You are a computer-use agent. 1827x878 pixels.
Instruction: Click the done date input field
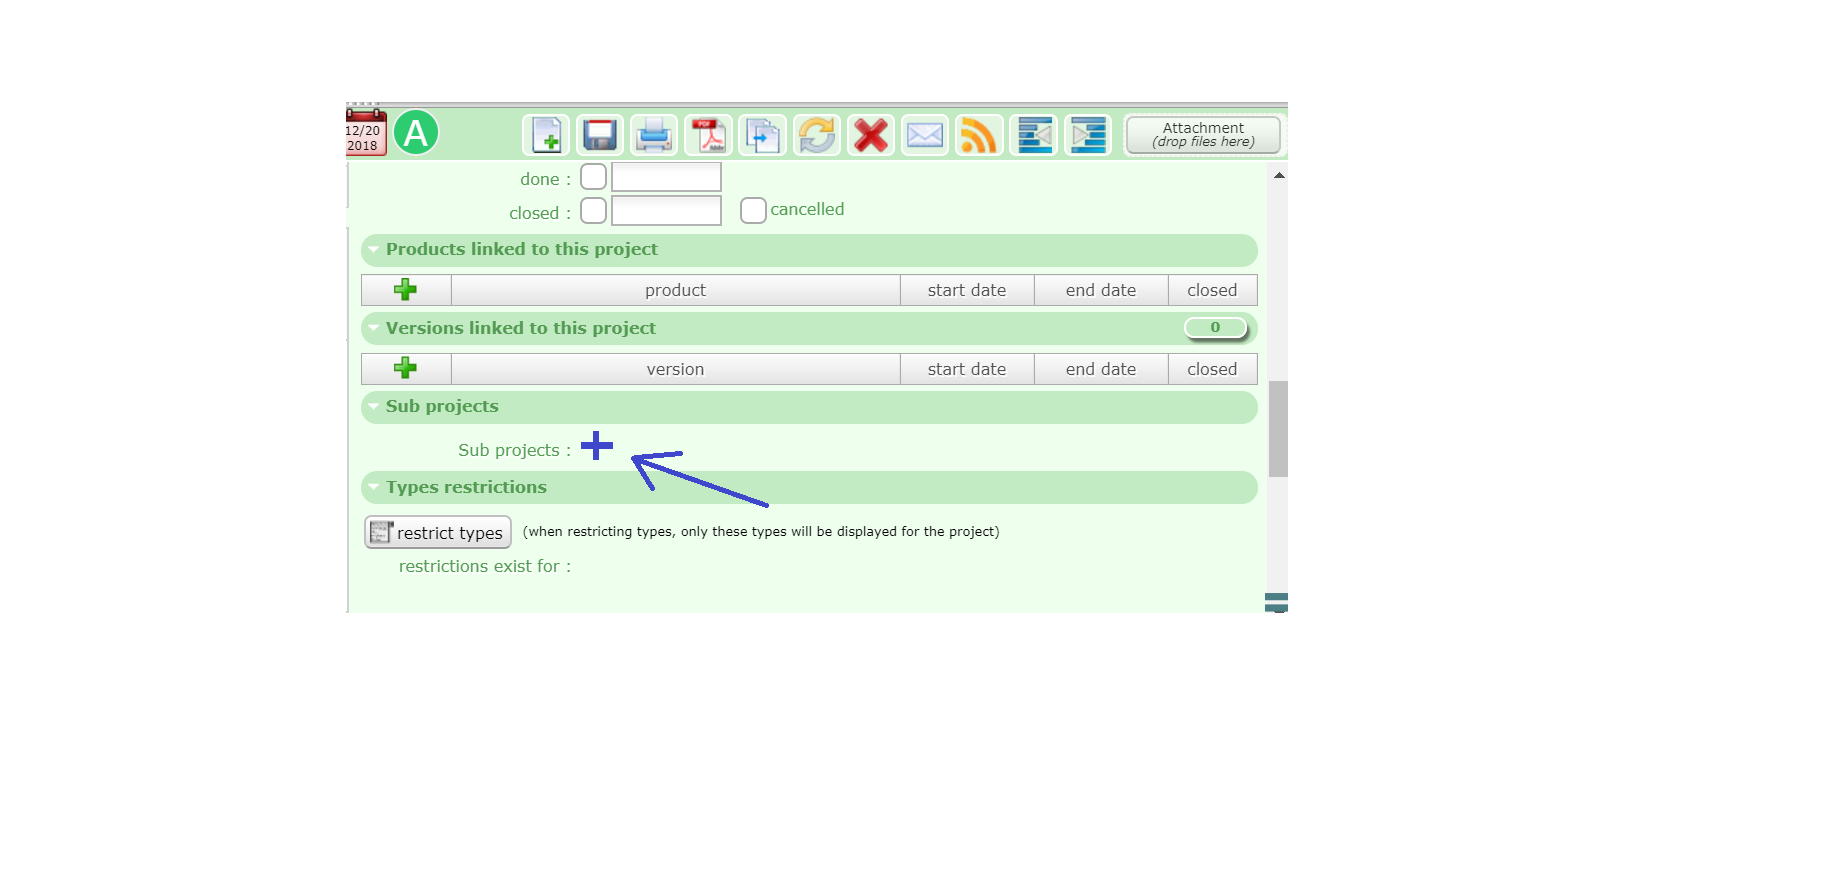[x=666, y=177]
